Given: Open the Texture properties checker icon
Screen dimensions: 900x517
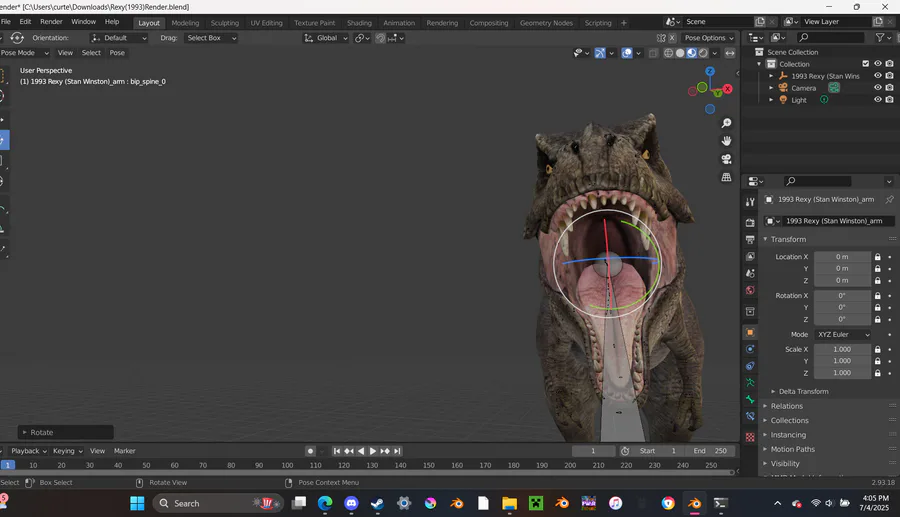Looking at the screenshot, I should tap(750, 437).
